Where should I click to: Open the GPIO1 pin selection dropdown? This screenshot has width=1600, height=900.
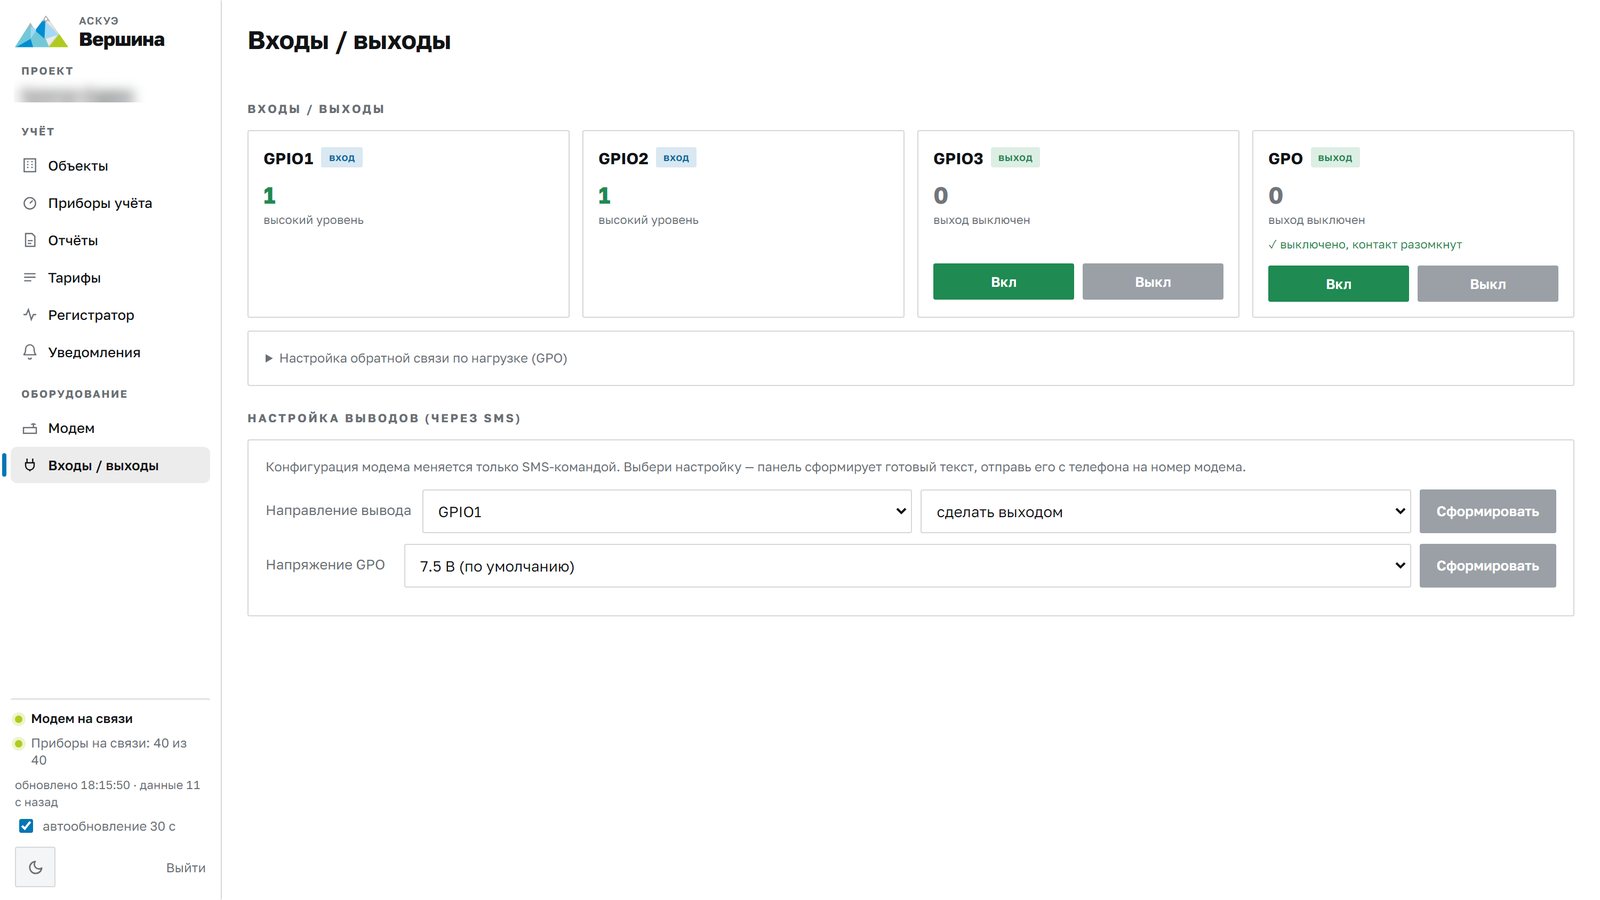click(x=667, y=511)
